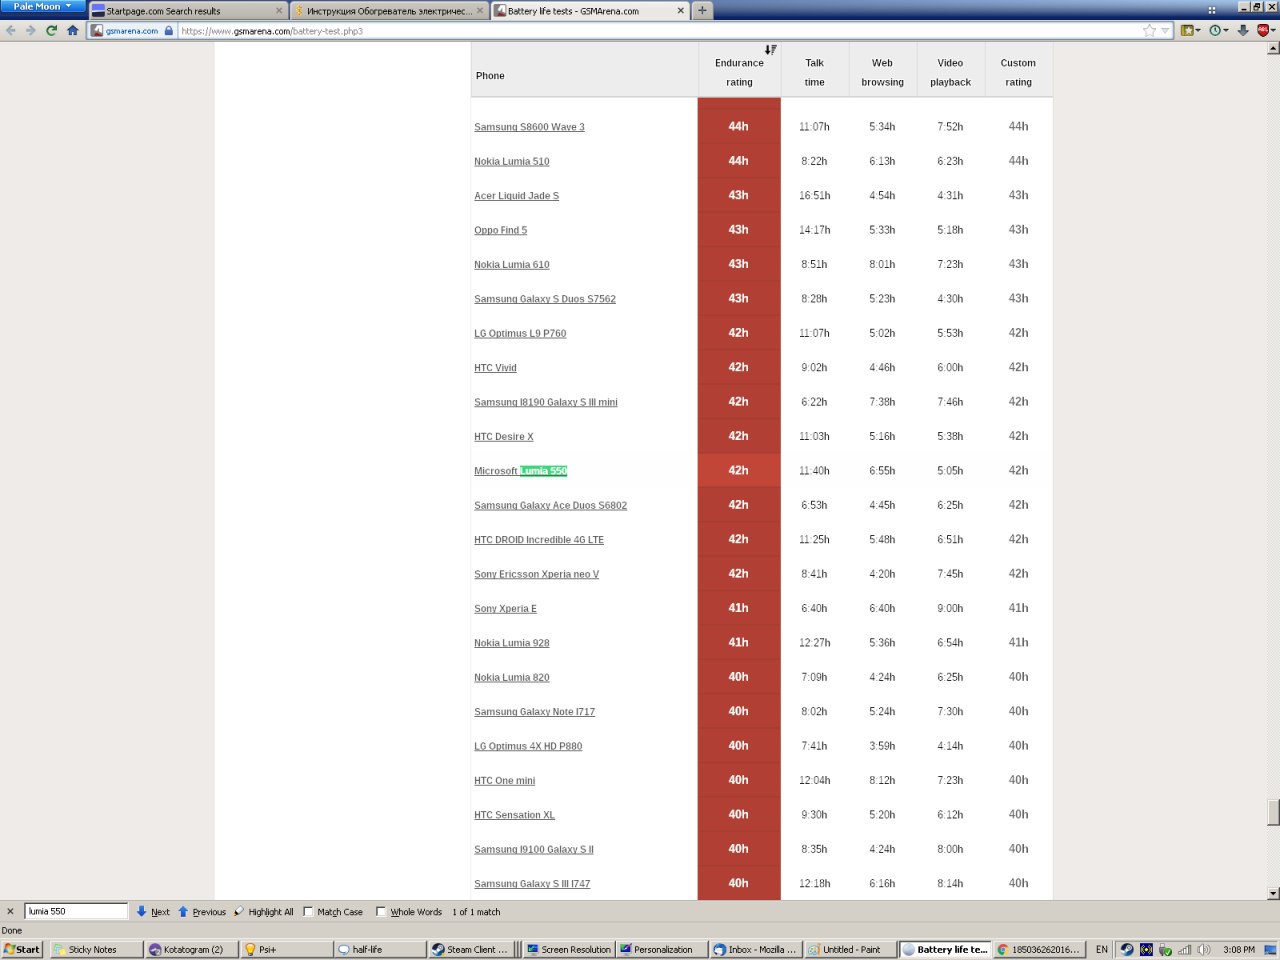Screen dimensions: 1280x960
Task: Open the Samsung S8600 Wave 3 link
Action: (x=529, y=127)
